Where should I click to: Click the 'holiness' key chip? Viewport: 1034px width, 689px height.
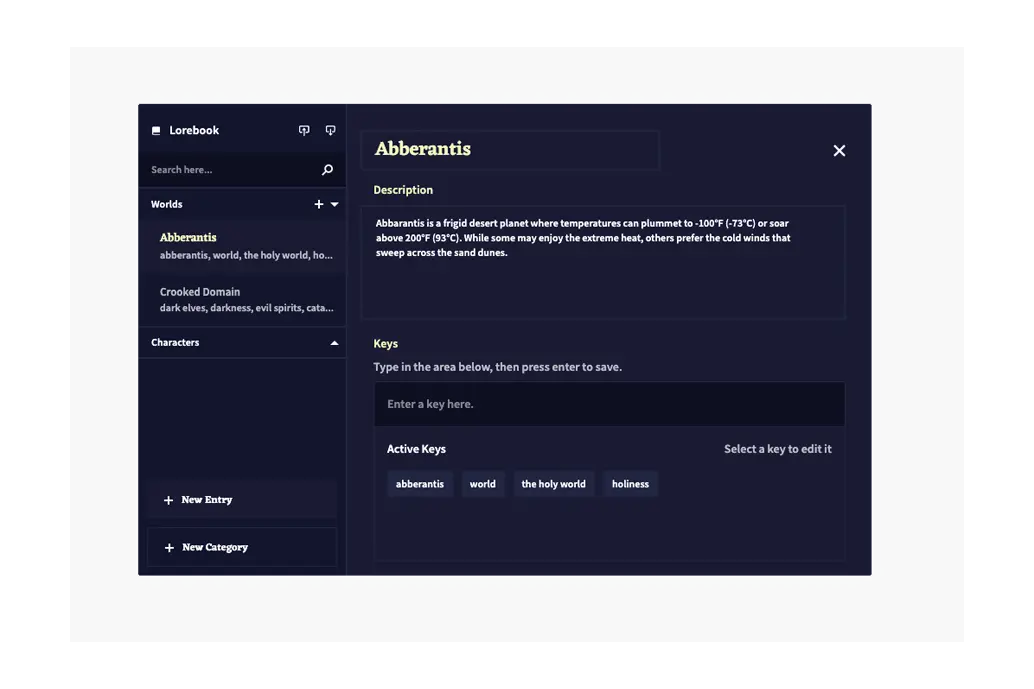pyautogui.click(x=630, y=484)
